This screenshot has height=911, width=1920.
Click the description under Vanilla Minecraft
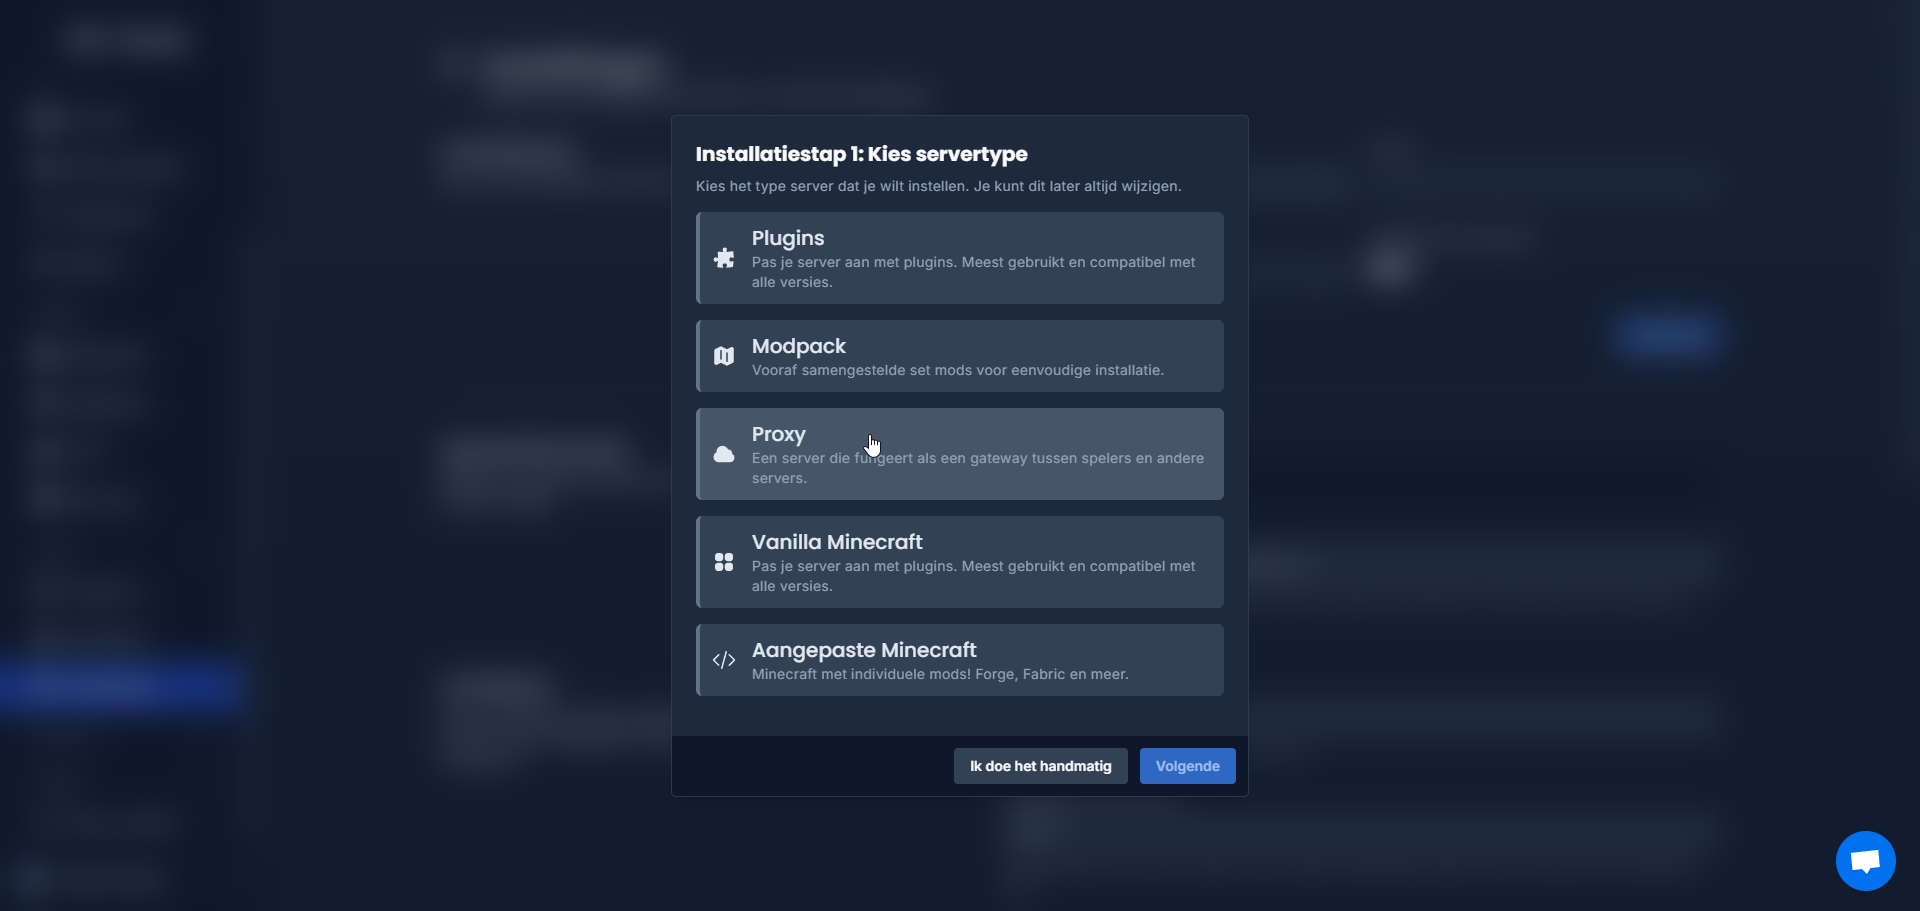click(974, 576)
